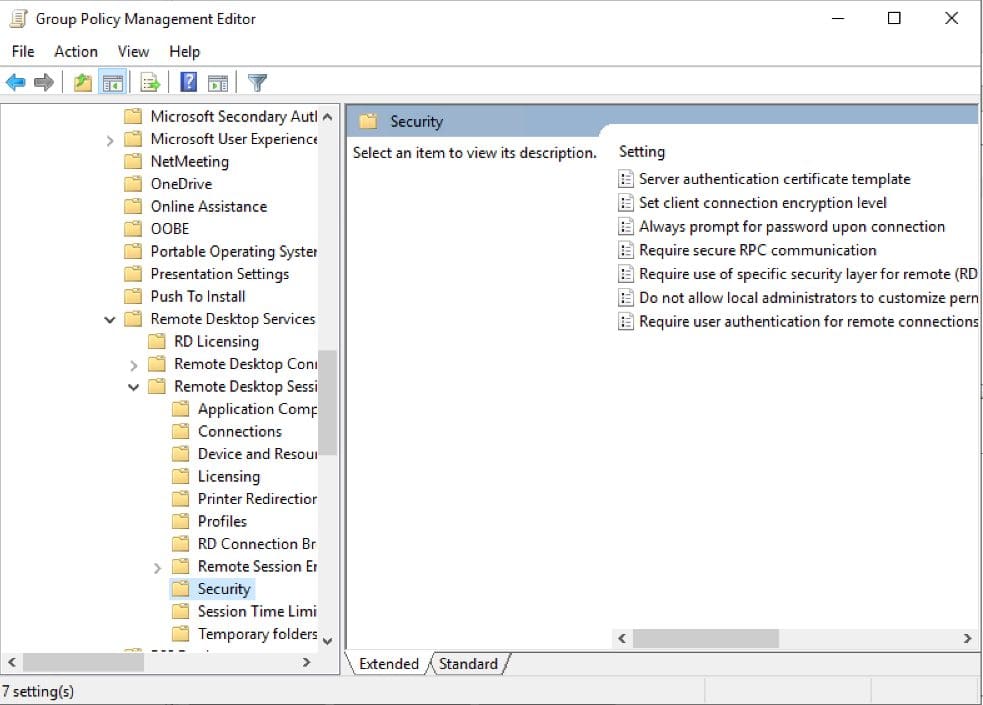
Task: Expand the Remote Session Environment node
Action: 157,568
